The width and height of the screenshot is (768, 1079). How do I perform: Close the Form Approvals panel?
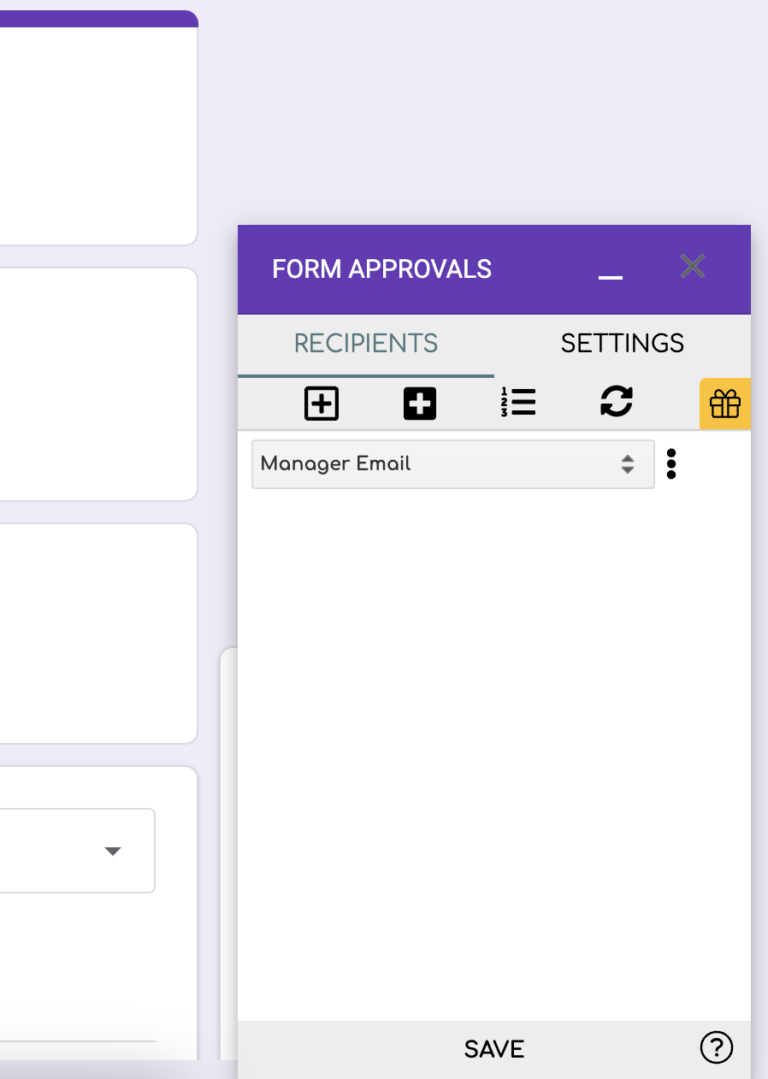point(692,266)
